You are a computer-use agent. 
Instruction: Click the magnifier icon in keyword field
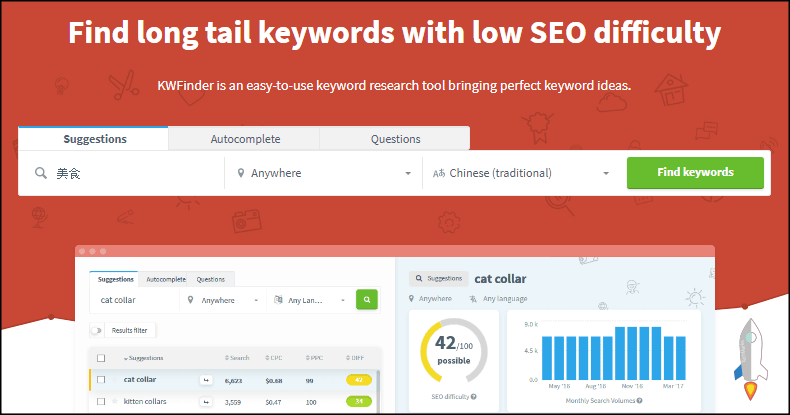pyautogui.click(x=40, y=173)
